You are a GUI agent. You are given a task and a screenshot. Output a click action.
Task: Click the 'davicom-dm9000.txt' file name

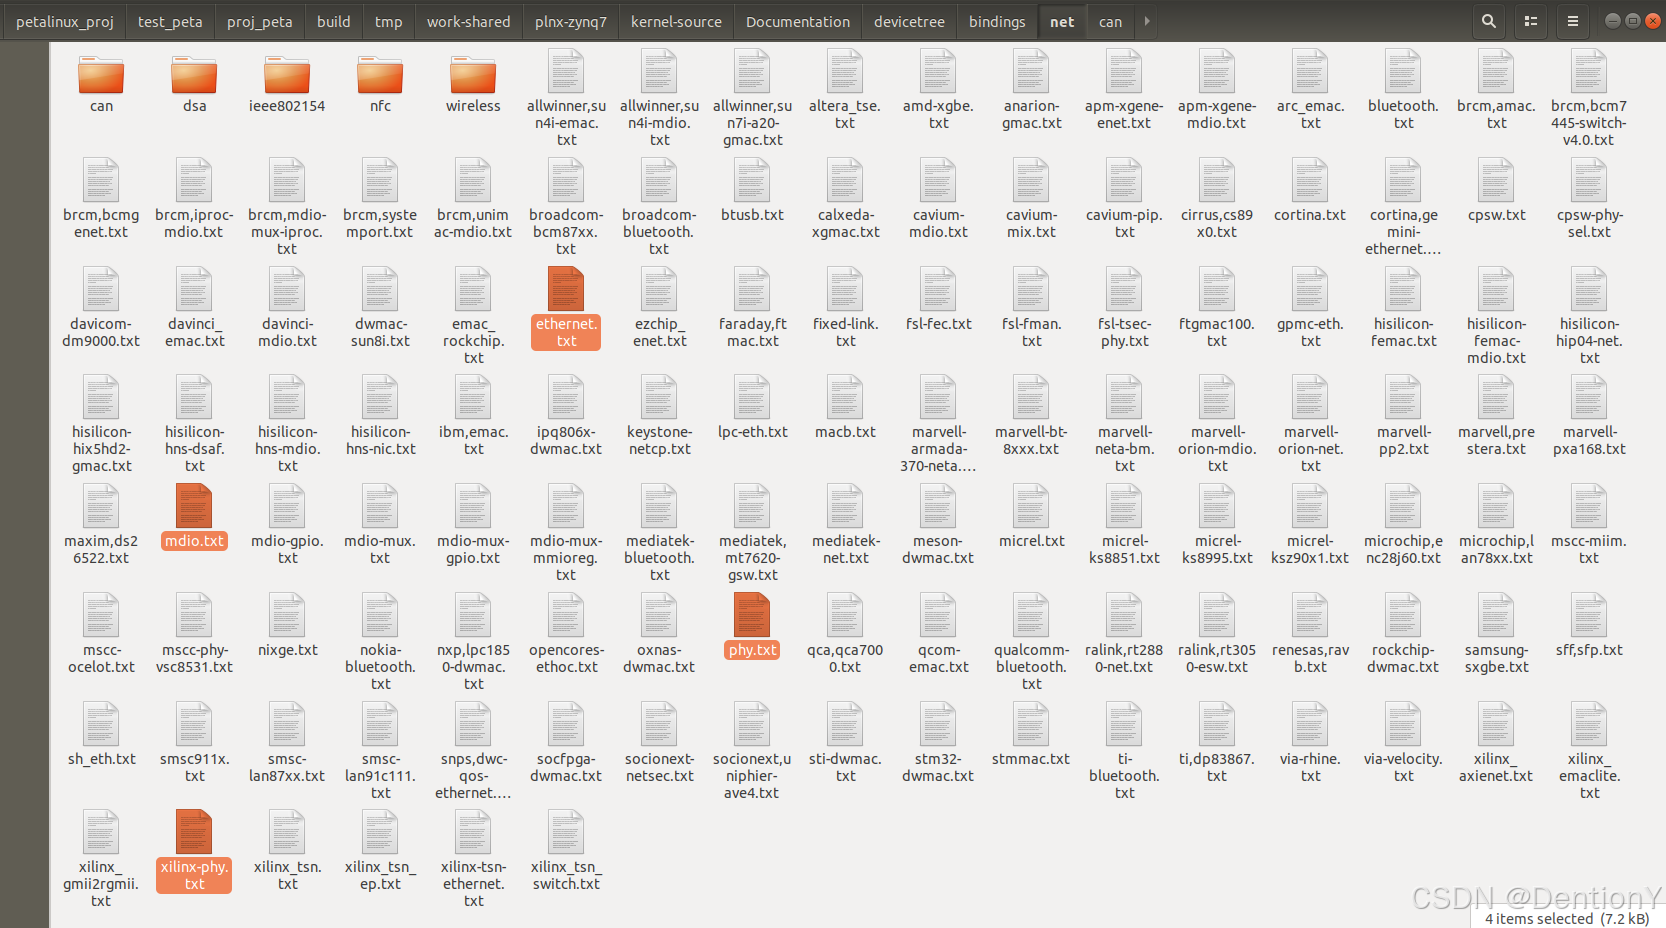coord(101,333)
